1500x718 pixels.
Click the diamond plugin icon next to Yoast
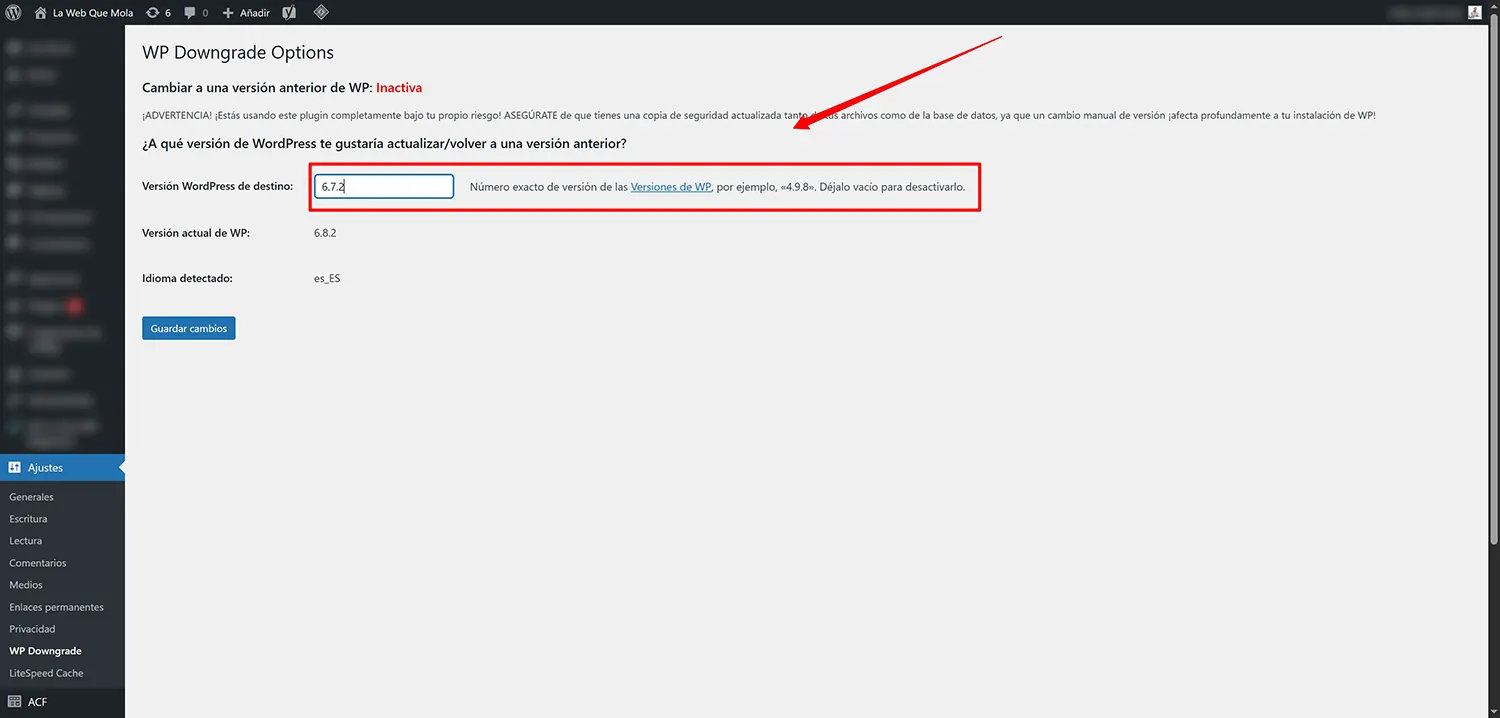321,12
